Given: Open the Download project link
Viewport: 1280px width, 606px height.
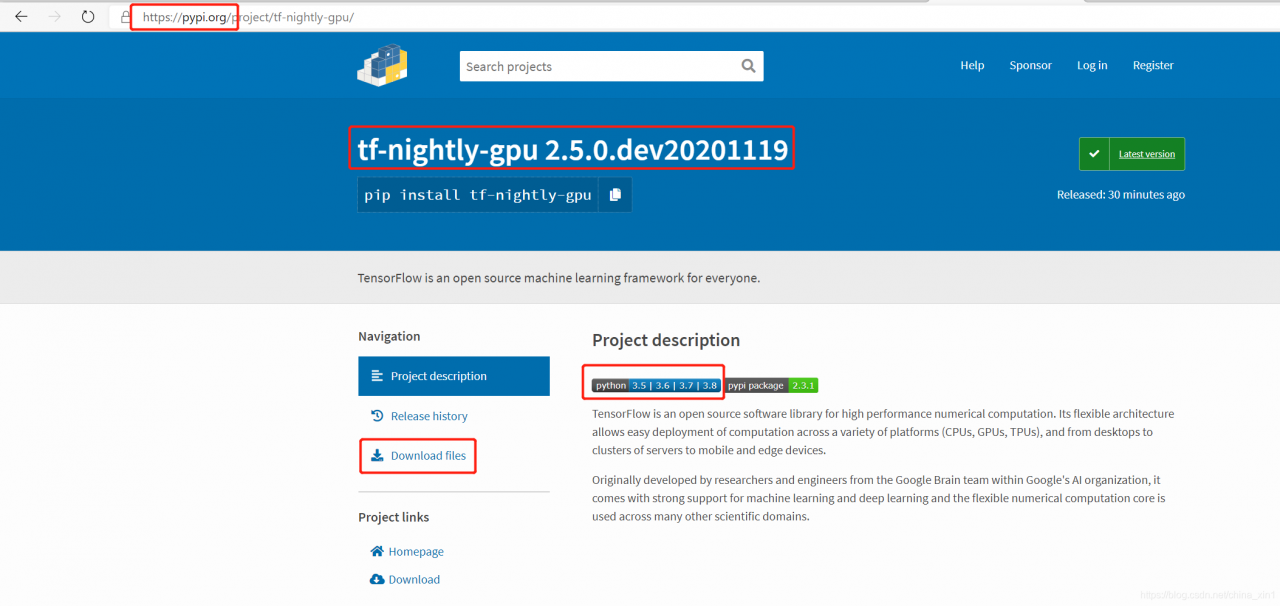Looking at the screenshot, I should [414, 579].
